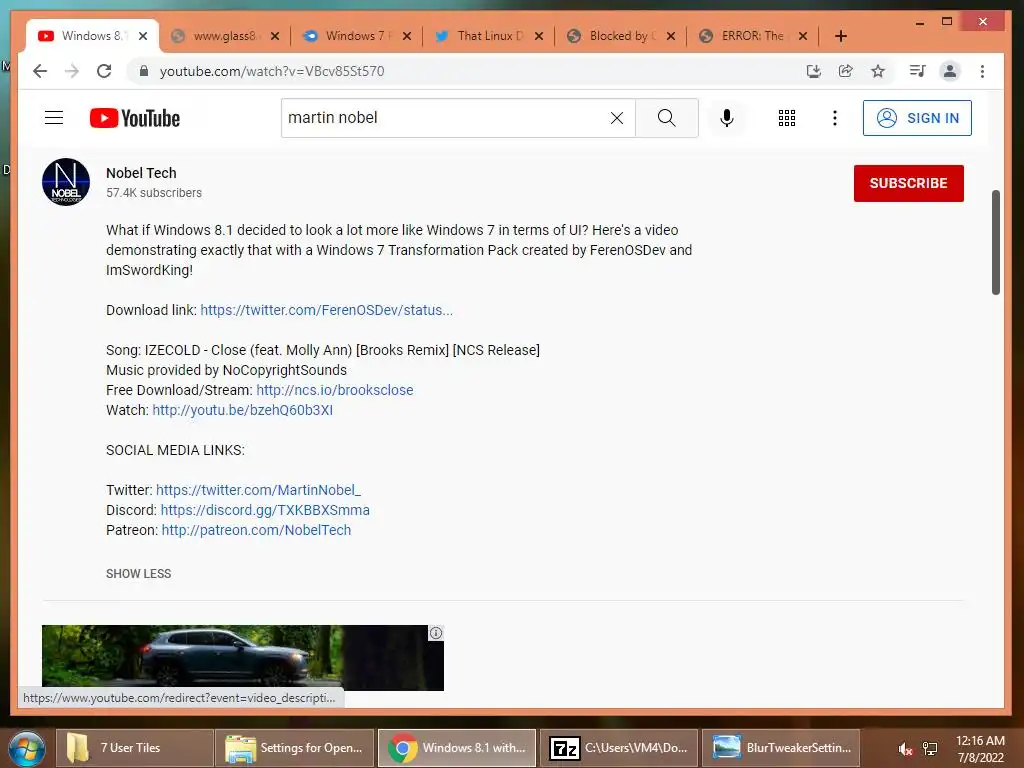The width and height of the screenshot is (1024, 768).
Task: Open a new tab with the plus button
Action: 841,36
